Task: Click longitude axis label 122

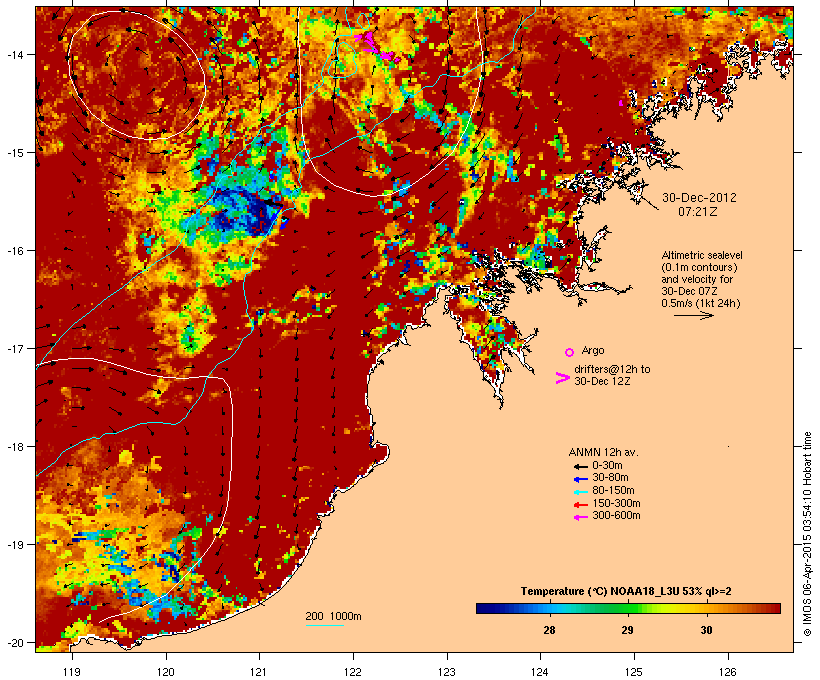Action: tap(353, 672)
